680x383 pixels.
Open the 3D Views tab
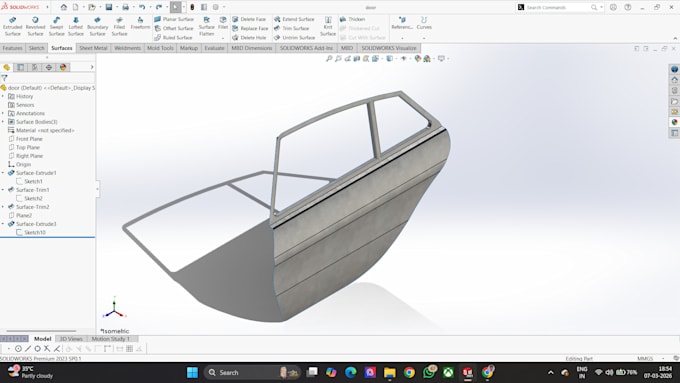click(x=71, y=339)
